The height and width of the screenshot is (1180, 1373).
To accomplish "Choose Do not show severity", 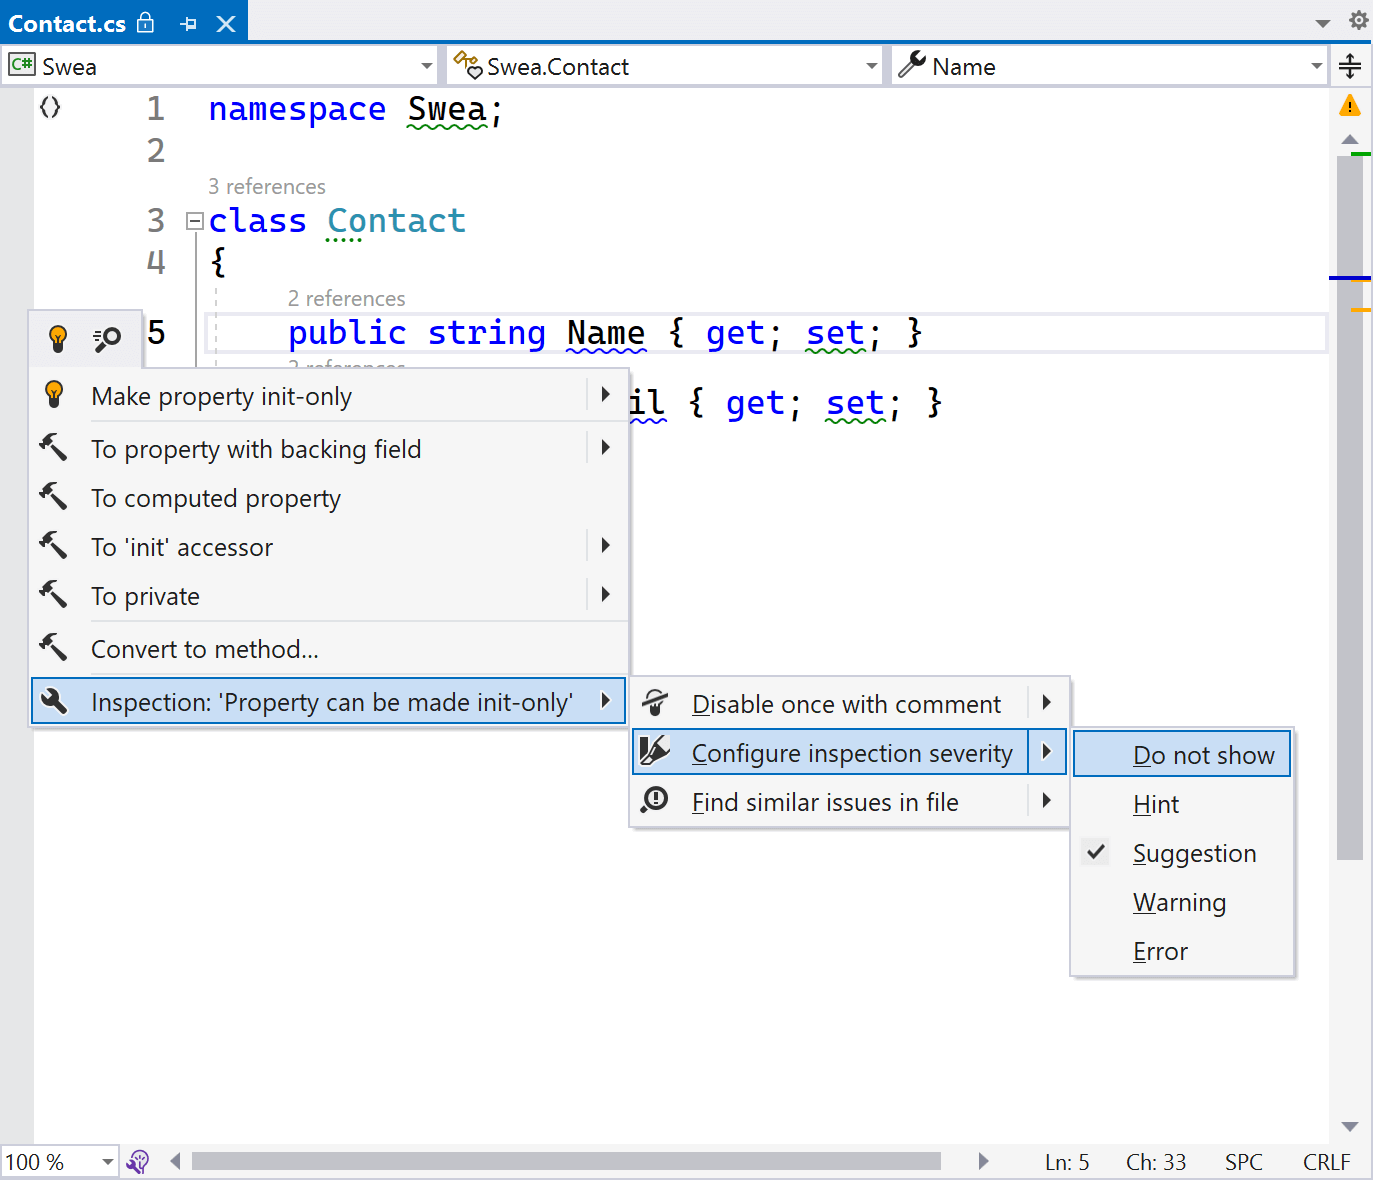I will pos(1203,754).
